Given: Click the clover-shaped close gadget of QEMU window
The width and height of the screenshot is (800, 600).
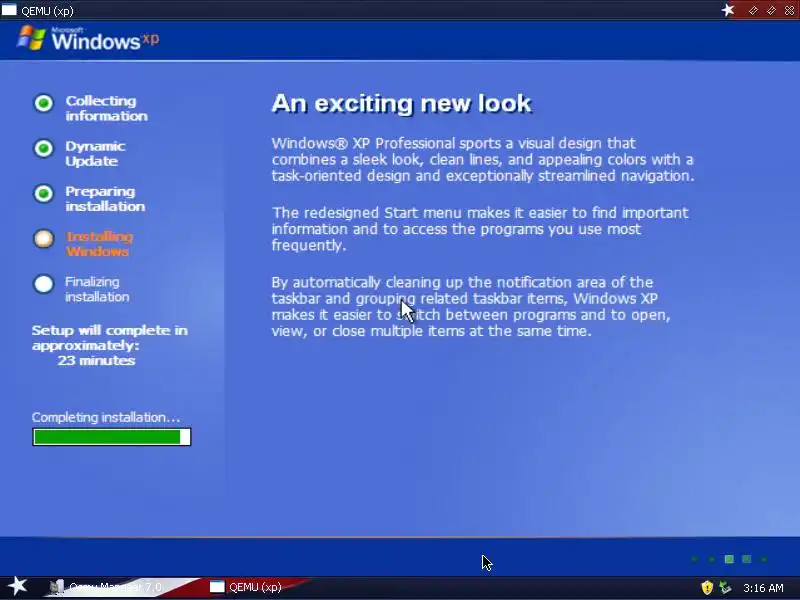Looking at the screenshot, I should click(789, 10).
